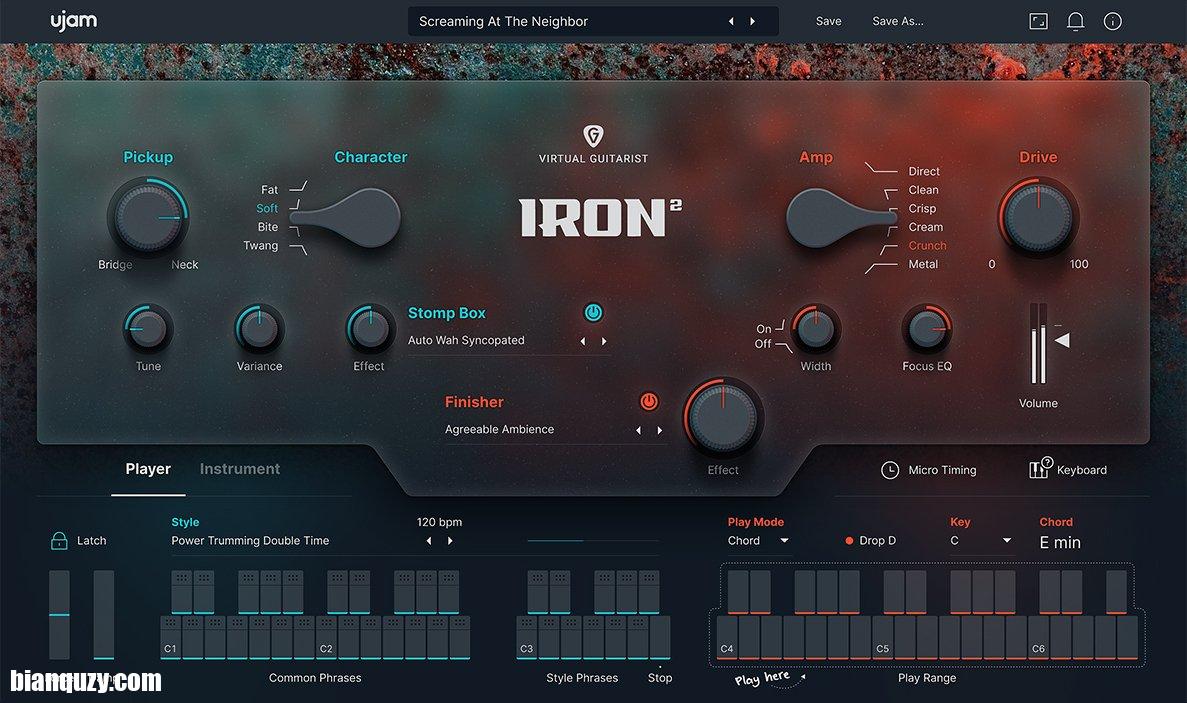1187x703 pixels.
Task: Click the Focus EQ knob
Action: 927,328
